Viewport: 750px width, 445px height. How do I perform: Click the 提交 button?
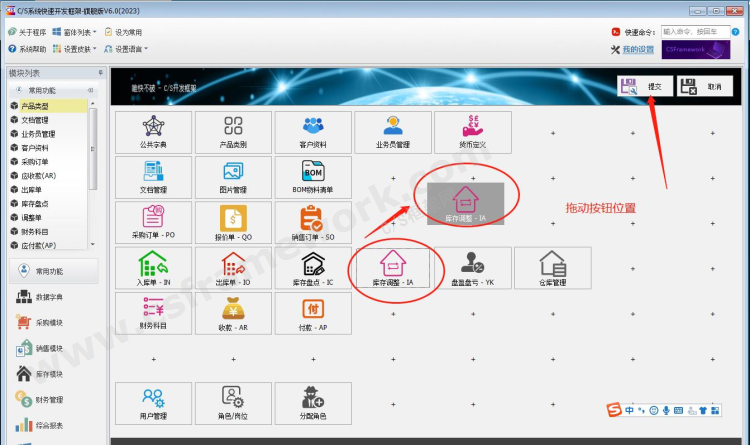pos(645,87)
